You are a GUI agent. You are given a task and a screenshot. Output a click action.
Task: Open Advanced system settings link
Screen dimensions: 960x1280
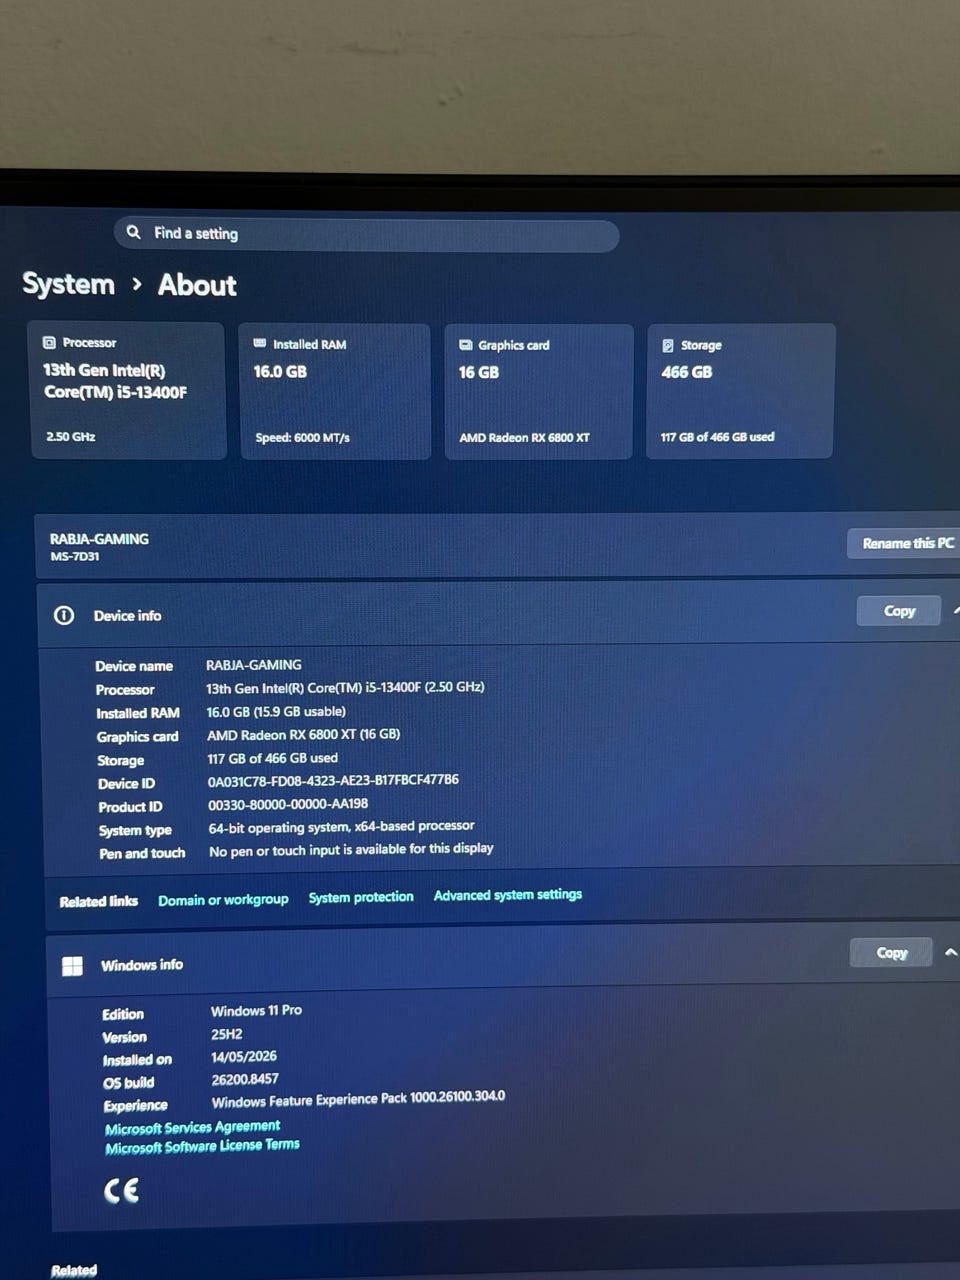pyautogui.click(x=508, y=895)
